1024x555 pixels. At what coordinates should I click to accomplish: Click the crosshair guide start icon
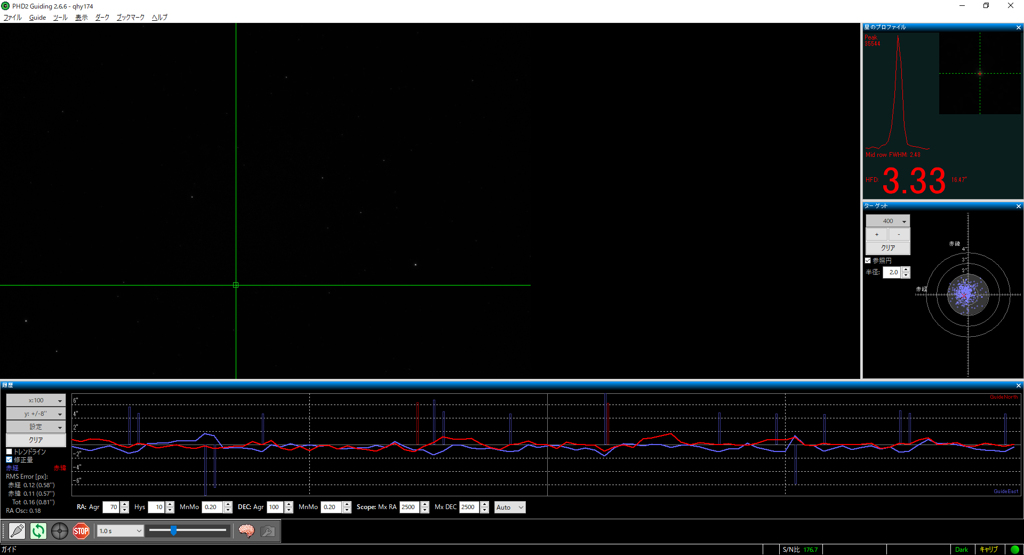coord(60,531)
